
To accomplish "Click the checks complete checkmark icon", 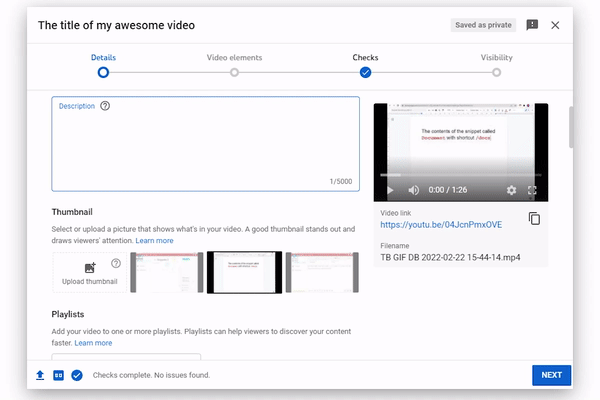I will coord(77,375).
